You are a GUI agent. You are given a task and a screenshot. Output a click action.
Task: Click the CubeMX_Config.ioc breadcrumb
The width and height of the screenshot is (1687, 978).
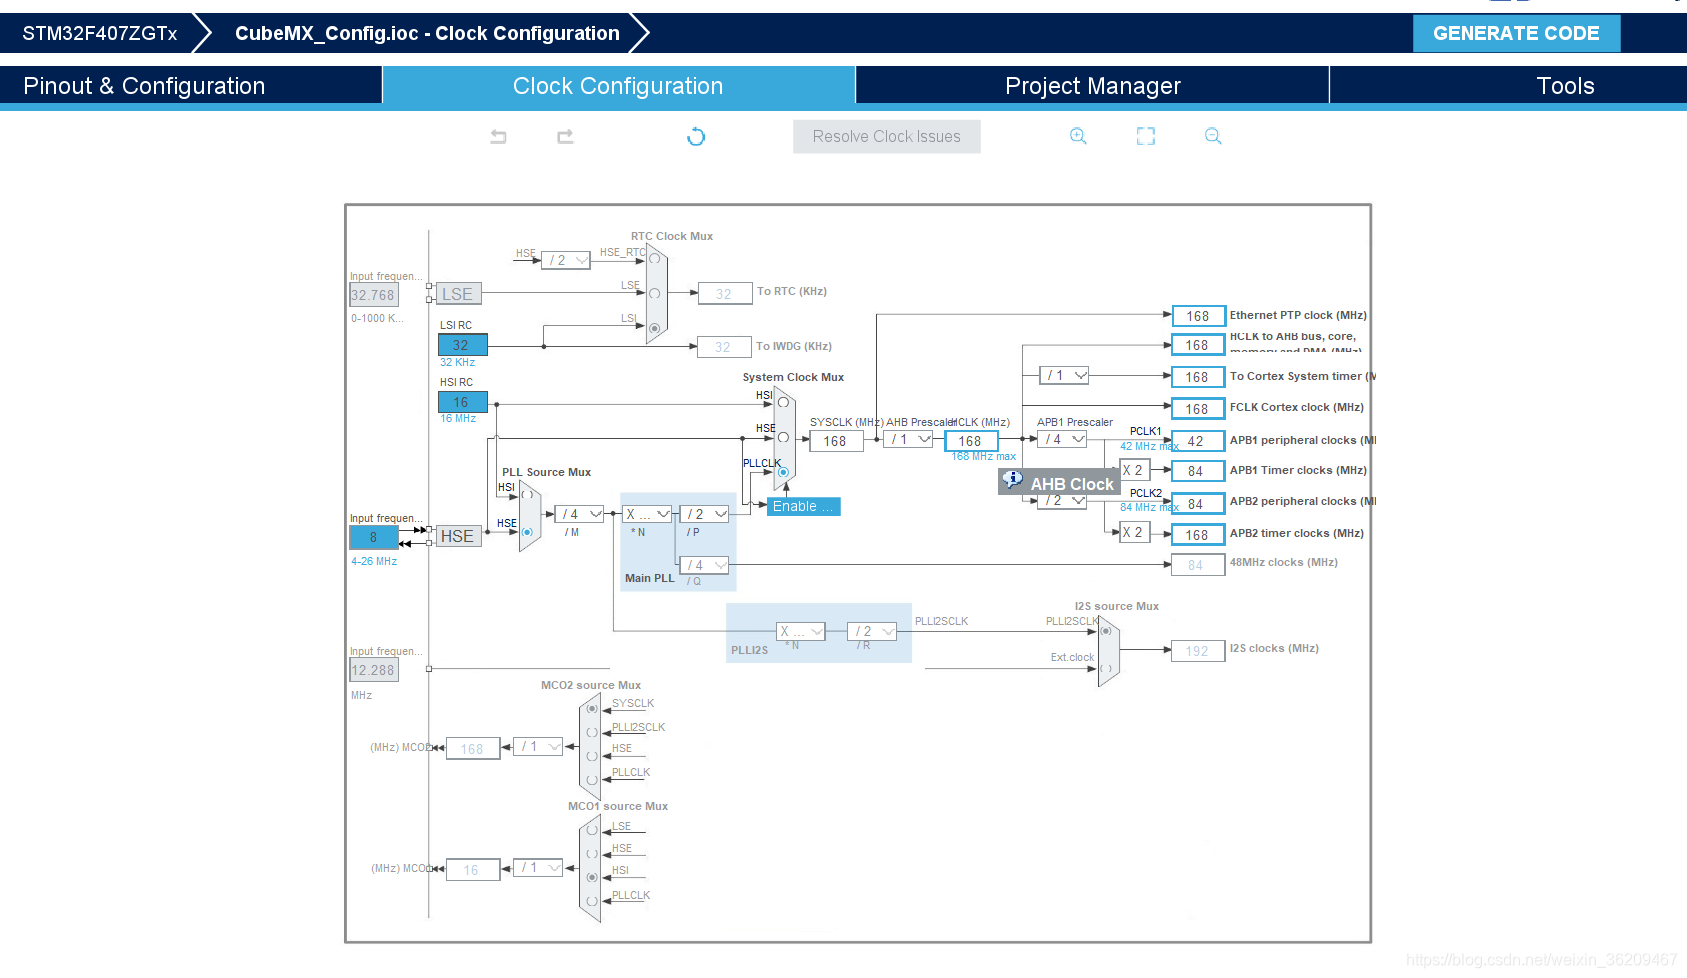[427, 33]
